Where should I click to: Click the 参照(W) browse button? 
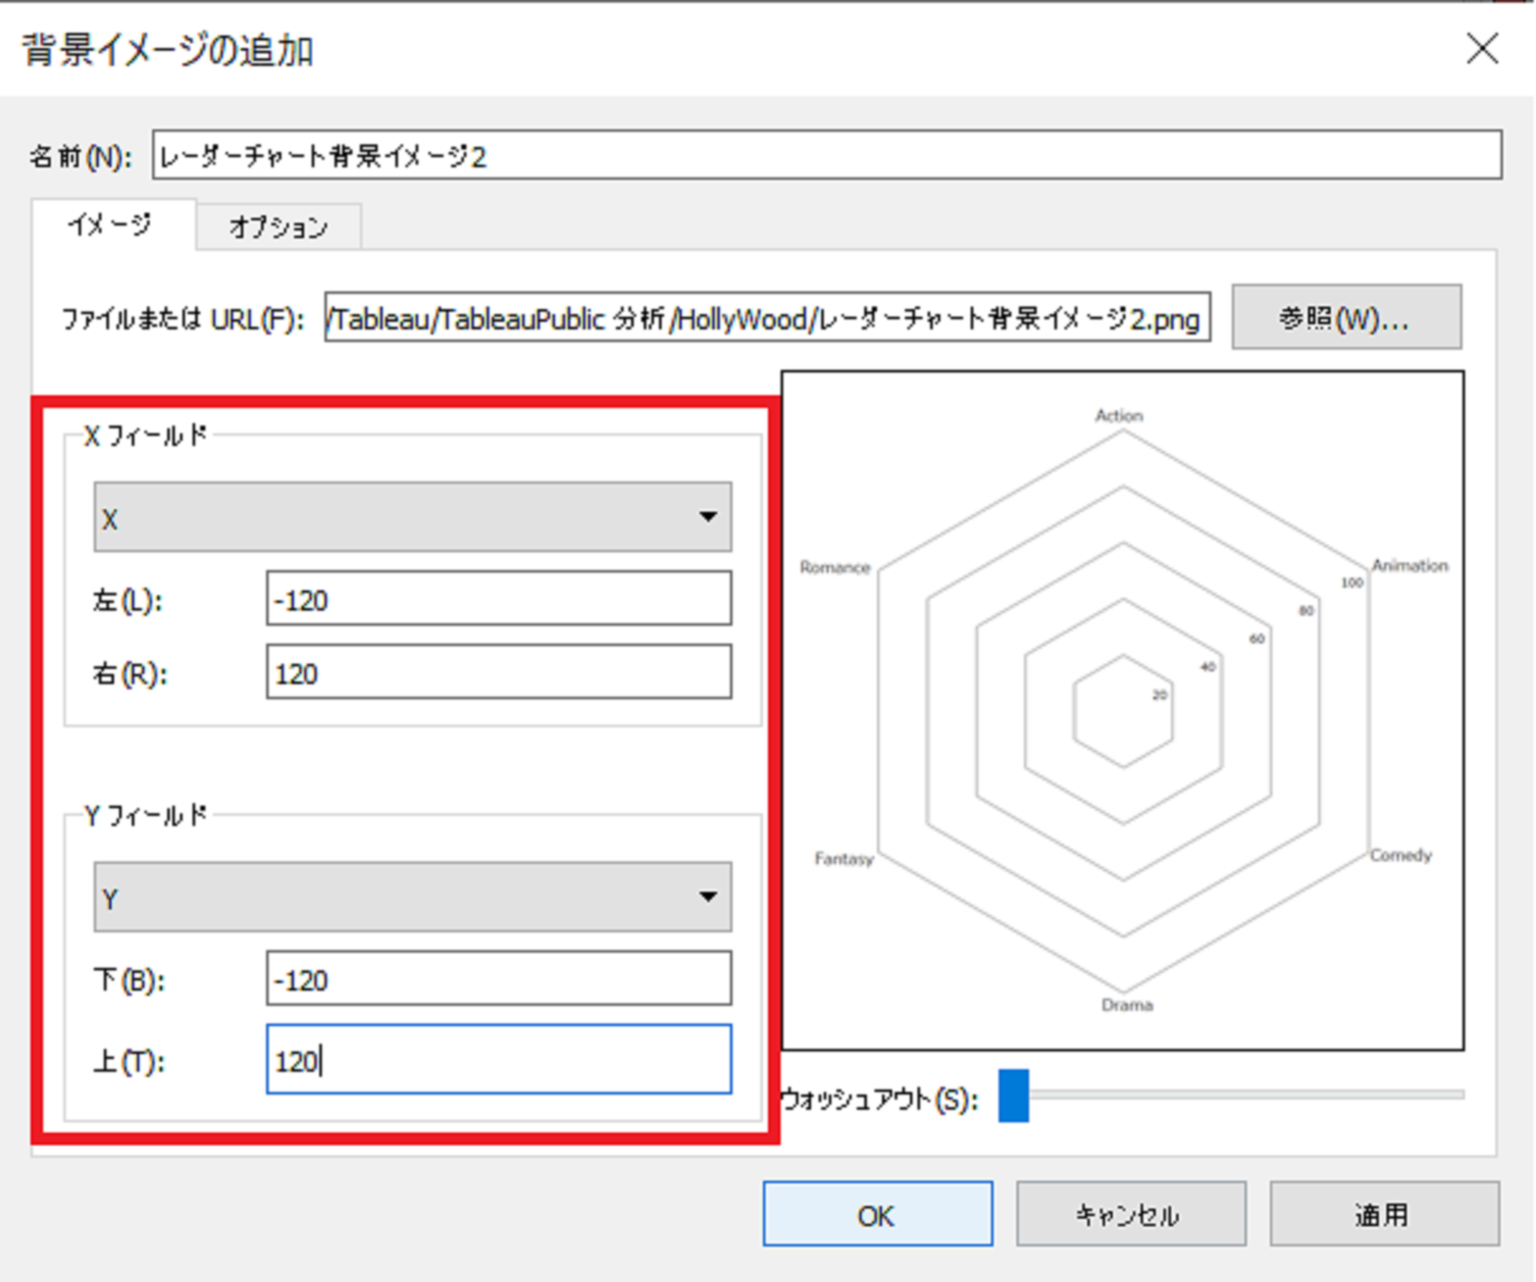(x=1345, y=318)
